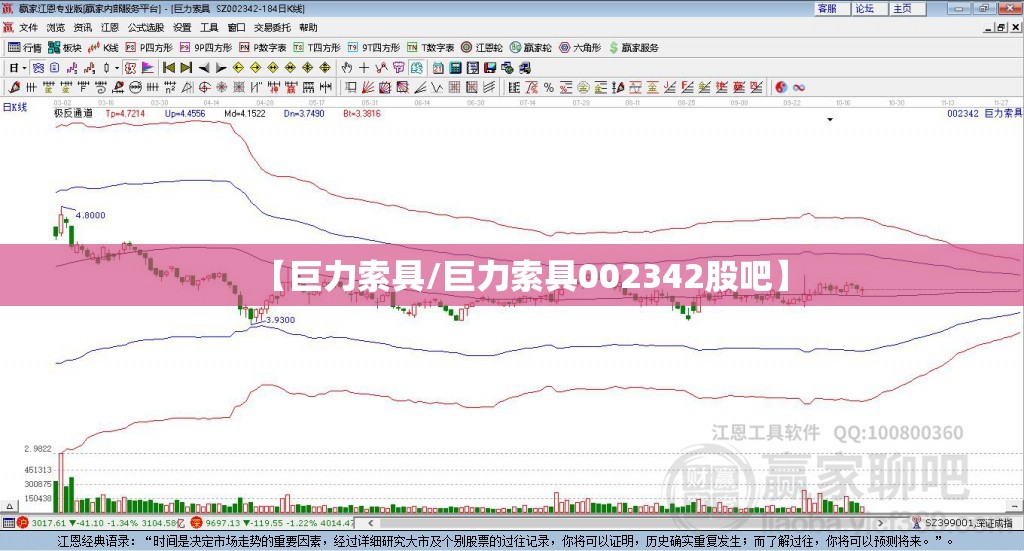Open the 浏览 menu

click(56, 27)
